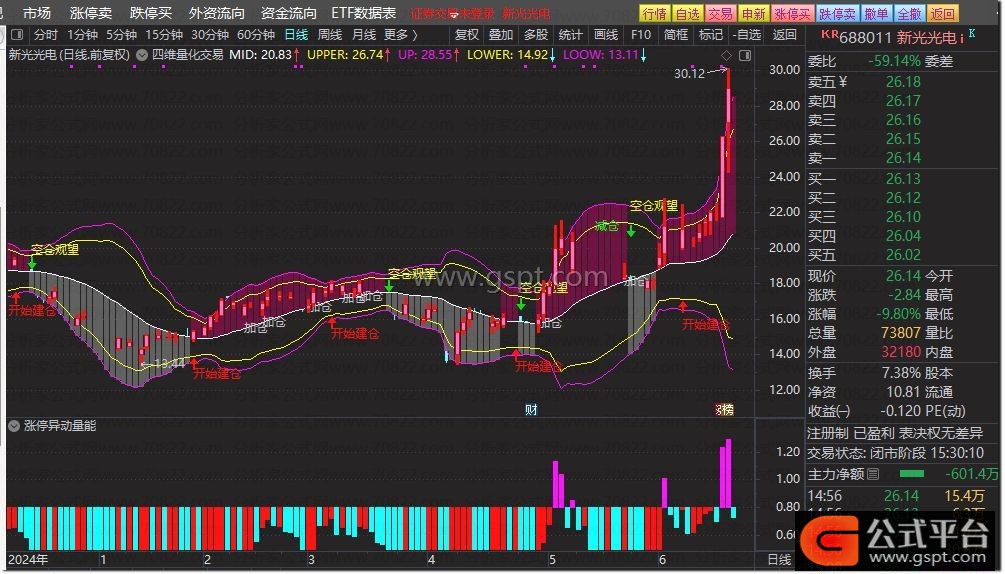1005x574 pixels.
Task: Click the diamond icon at the chart's top right
Action: click(x=726, y=56)
